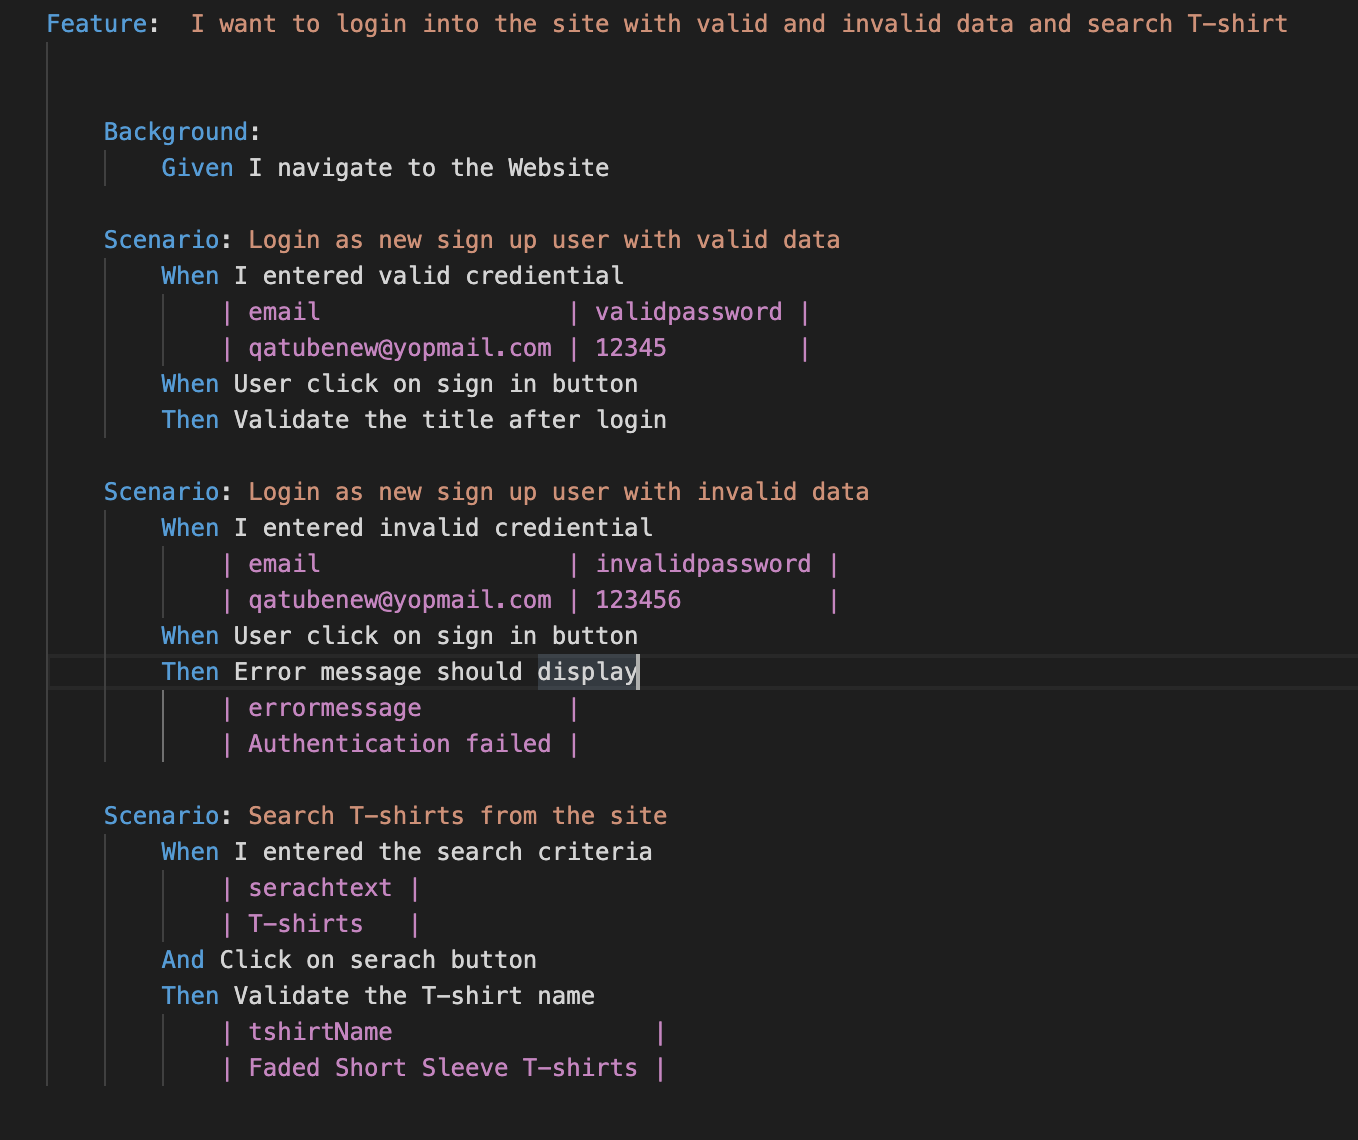Click the "serachtext" table header
The image size is (1358, 1140).
point(320,888)
